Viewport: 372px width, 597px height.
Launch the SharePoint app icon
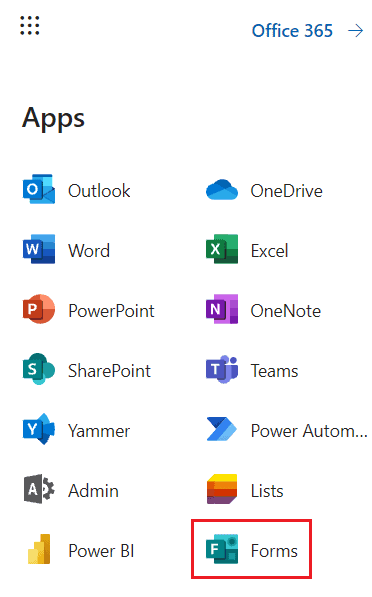tap(39, 369)
